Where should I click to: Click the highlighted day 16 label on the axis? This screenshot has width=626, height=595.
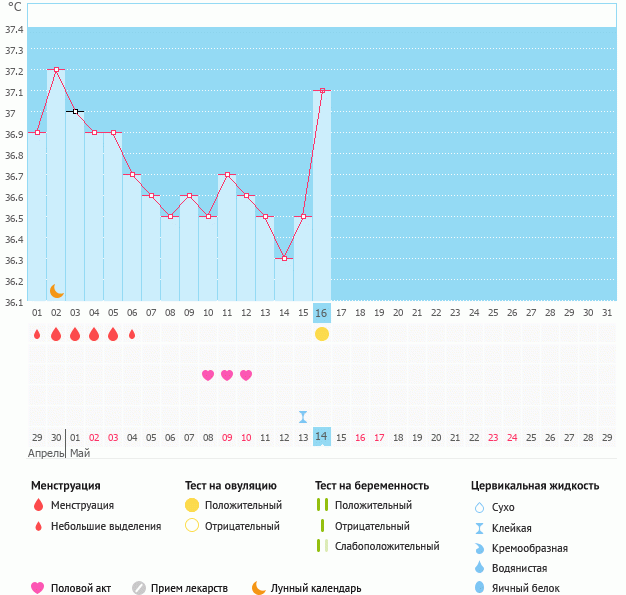click(322, 313)
